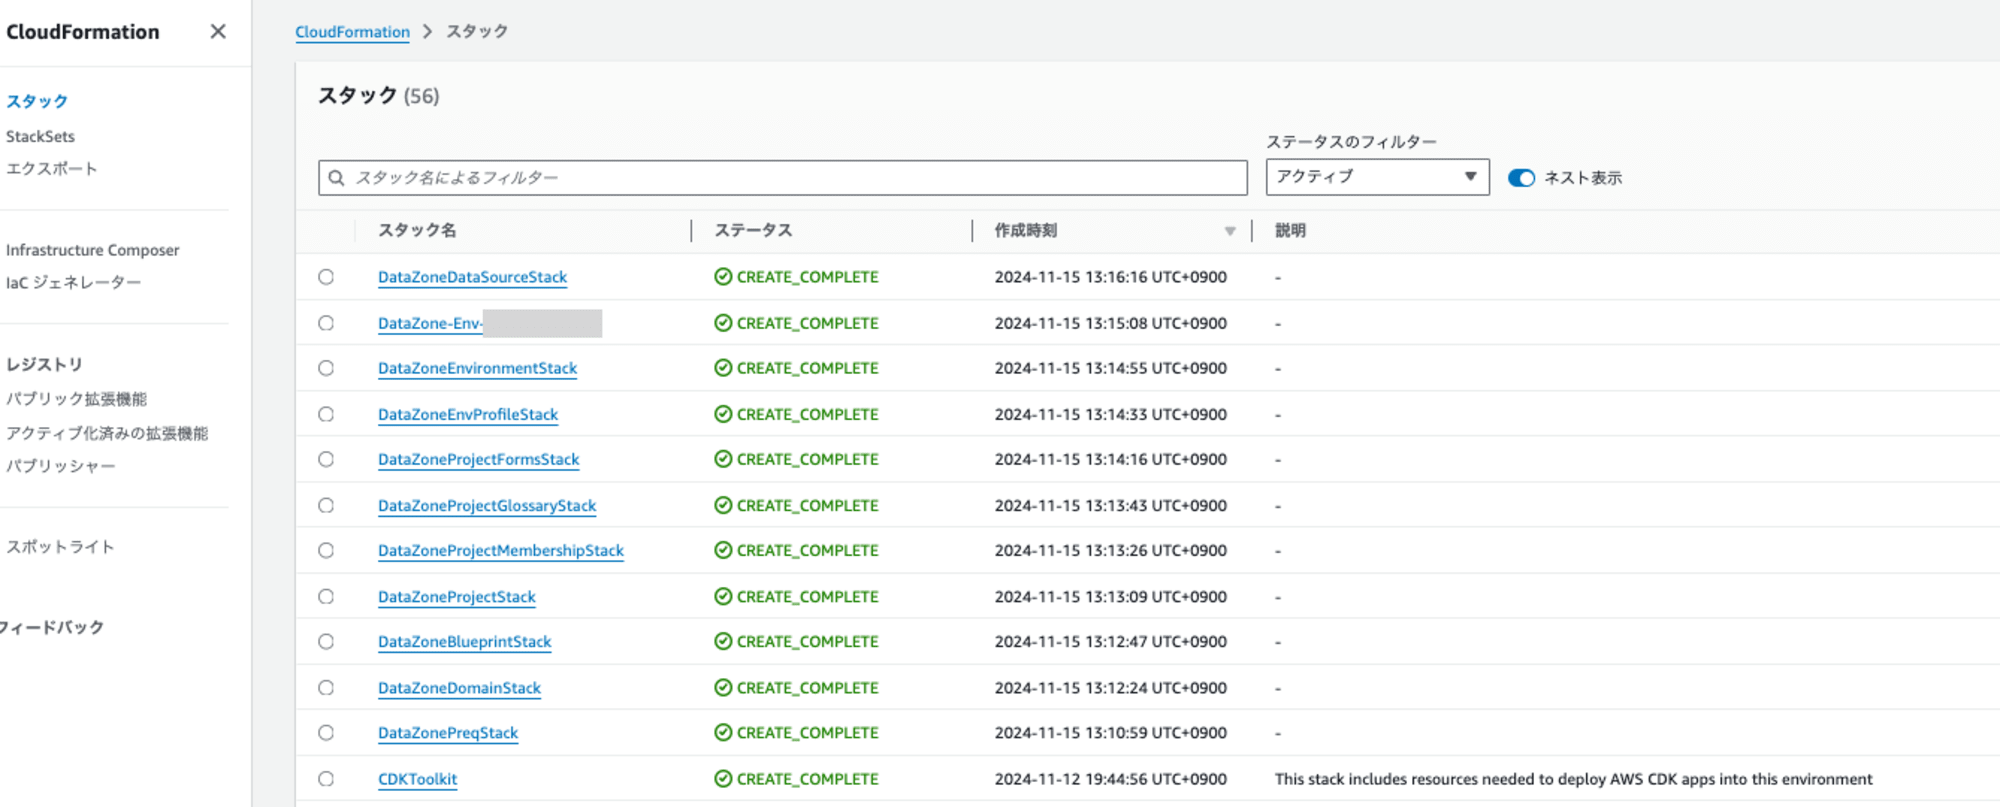Click the CloudFormation breadcrumb link
This screenshot has width=2000, height=807.
pos(352,32)
